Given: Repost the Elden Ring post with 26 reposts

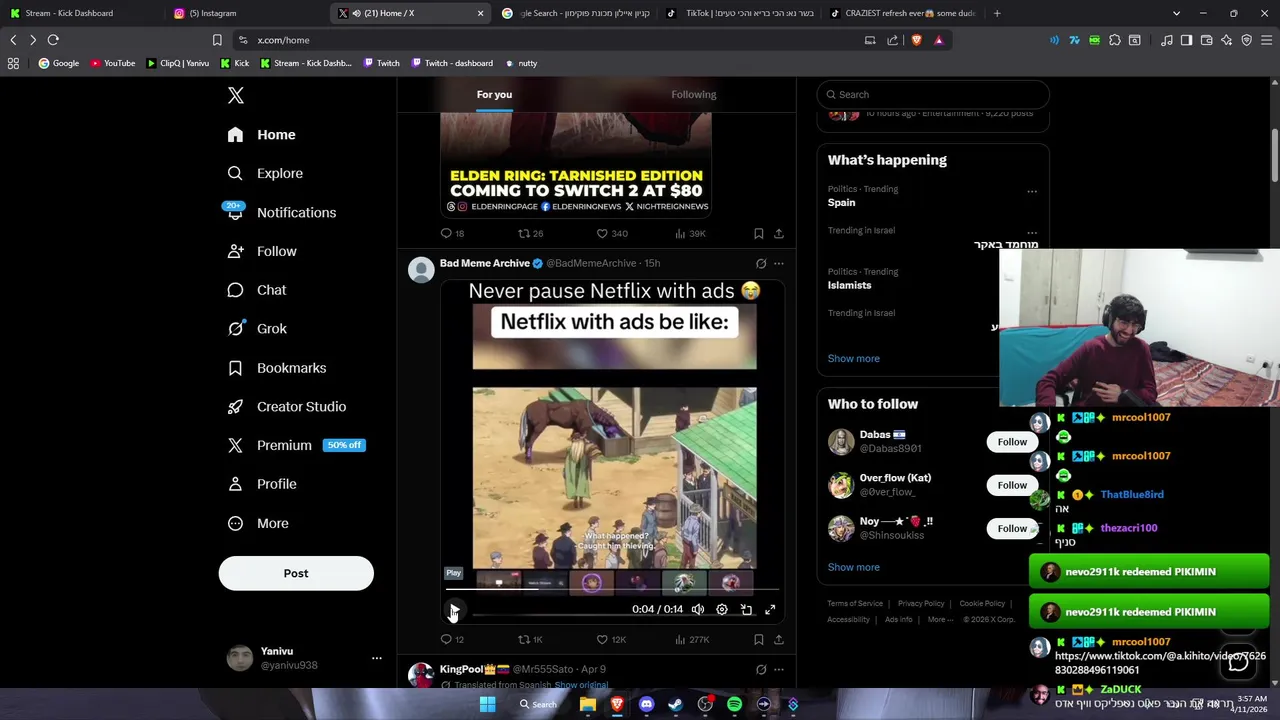Looking at the screenshot, I should 530,233.
